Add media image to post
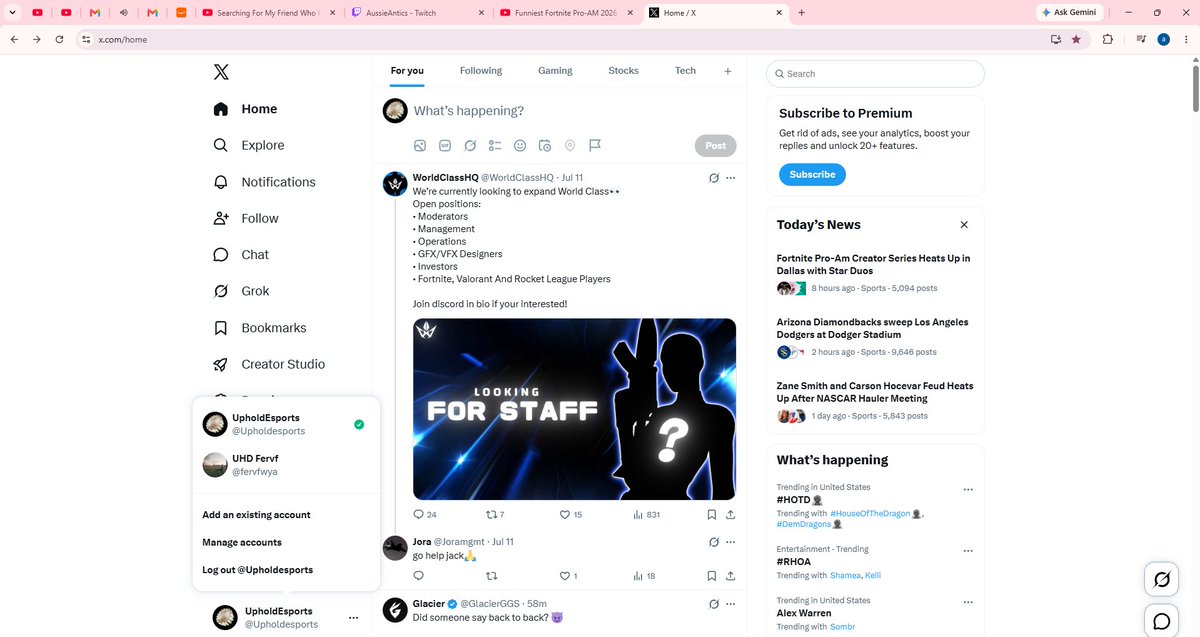Screen dimensions: 1200x637 (x=420, y=145)
